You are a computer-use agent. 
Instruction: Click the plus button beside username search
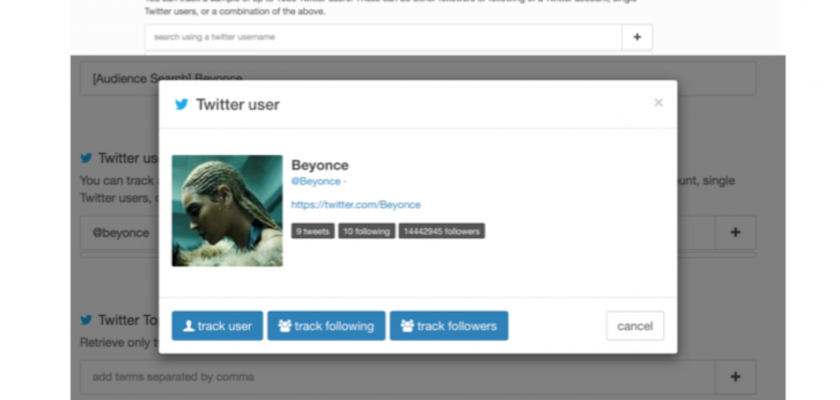coord(637,37)
